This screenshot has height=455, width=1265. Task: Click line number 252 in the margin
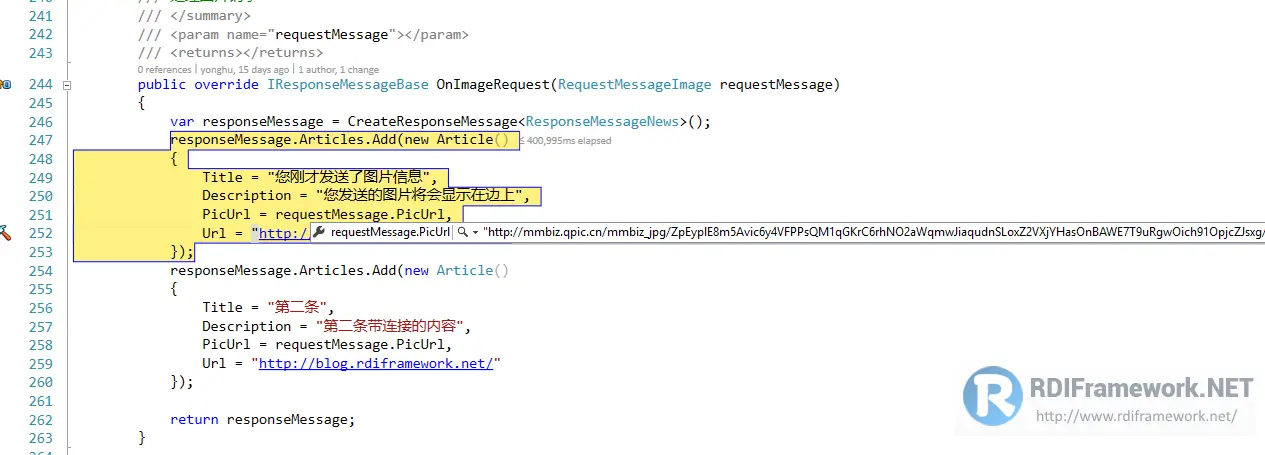[x=40, y=233]
